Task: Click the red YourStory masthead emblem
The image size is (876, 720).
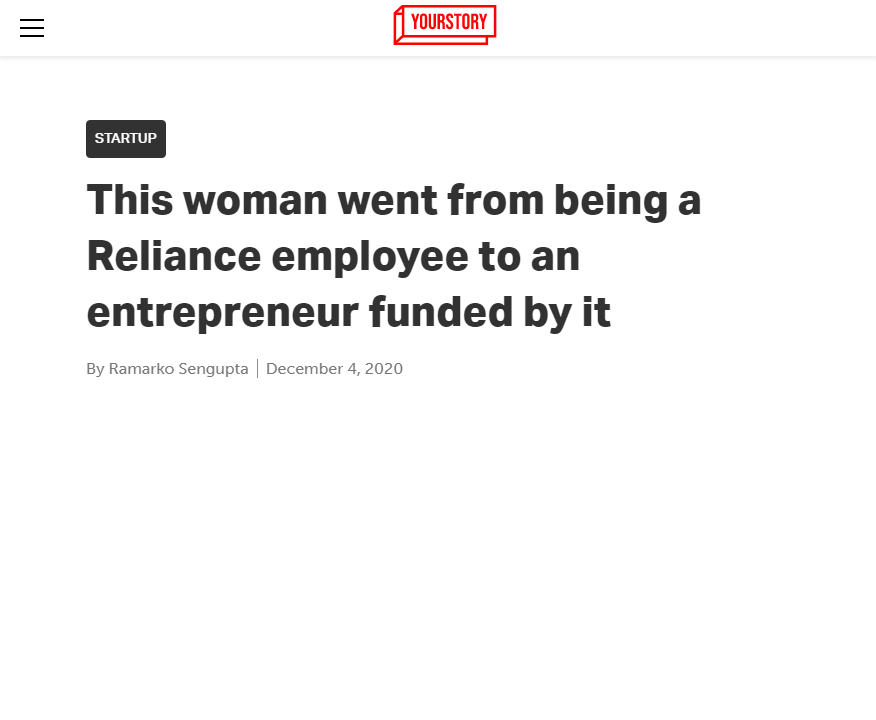Action: (444, 24)
